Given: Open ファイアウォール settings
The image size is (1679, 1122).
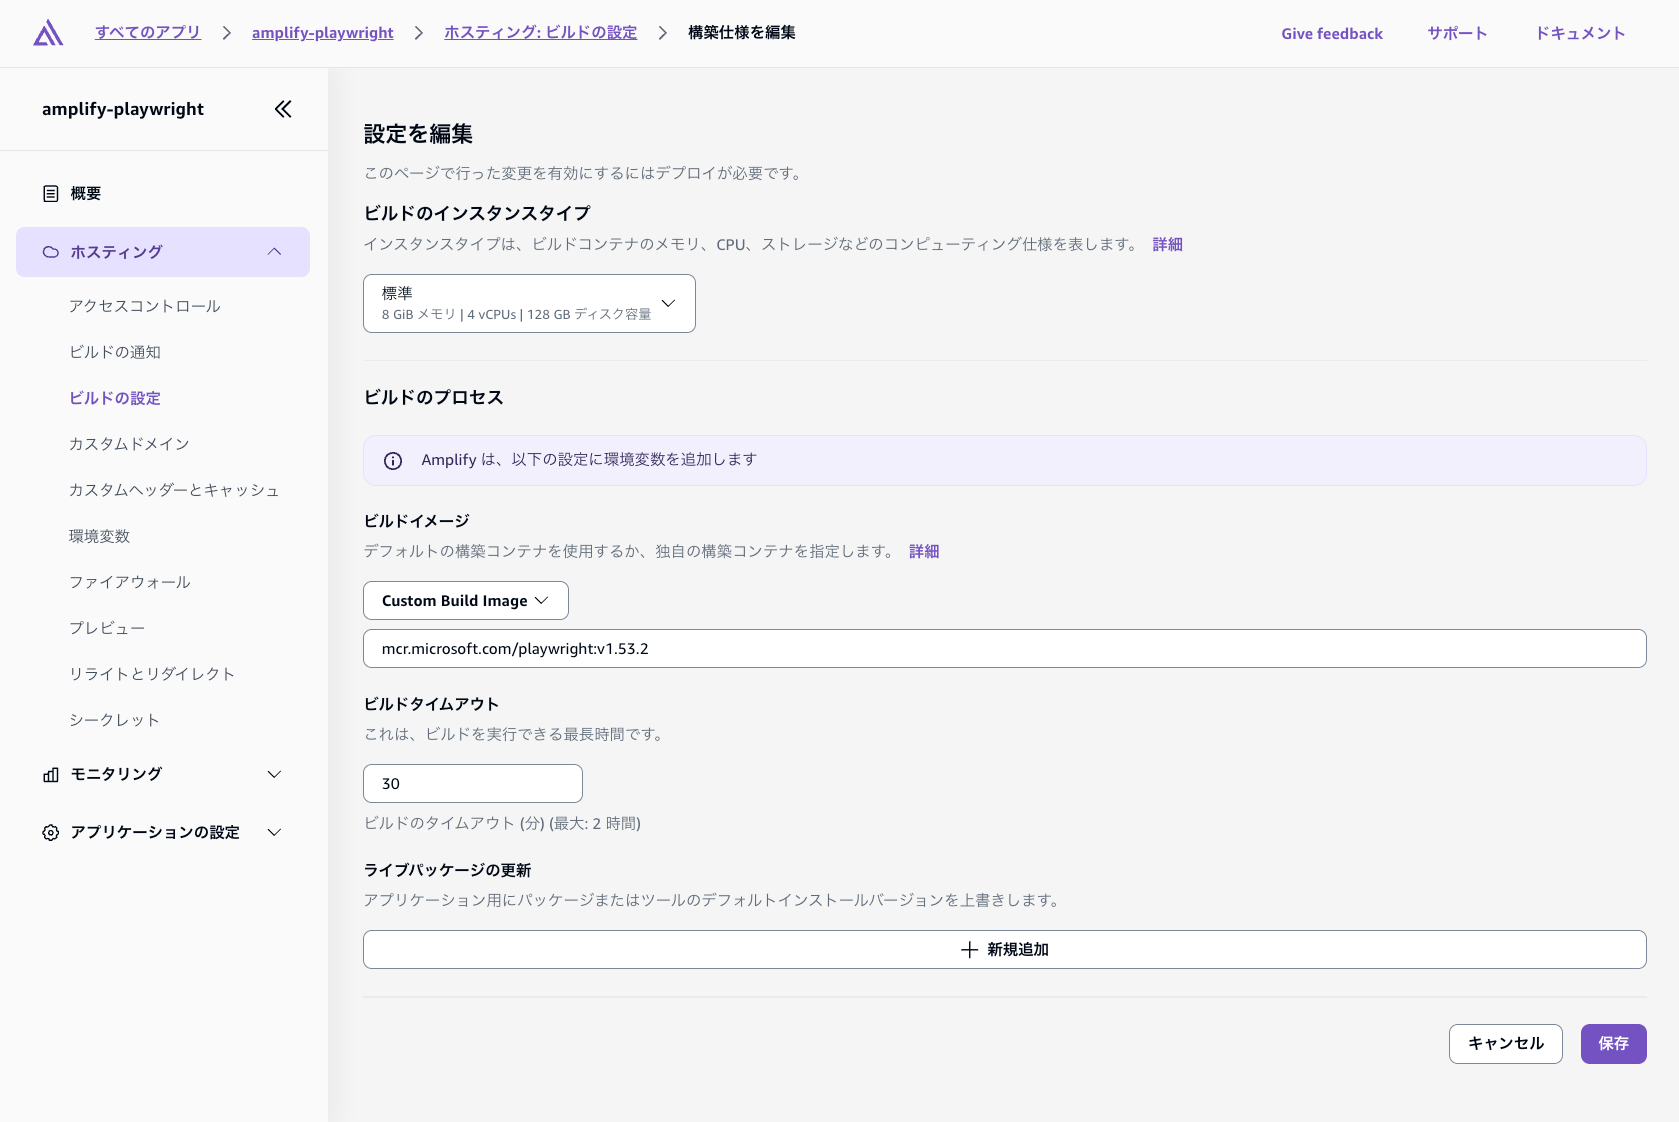Looking at the screenshot, I should coord(130,582).
